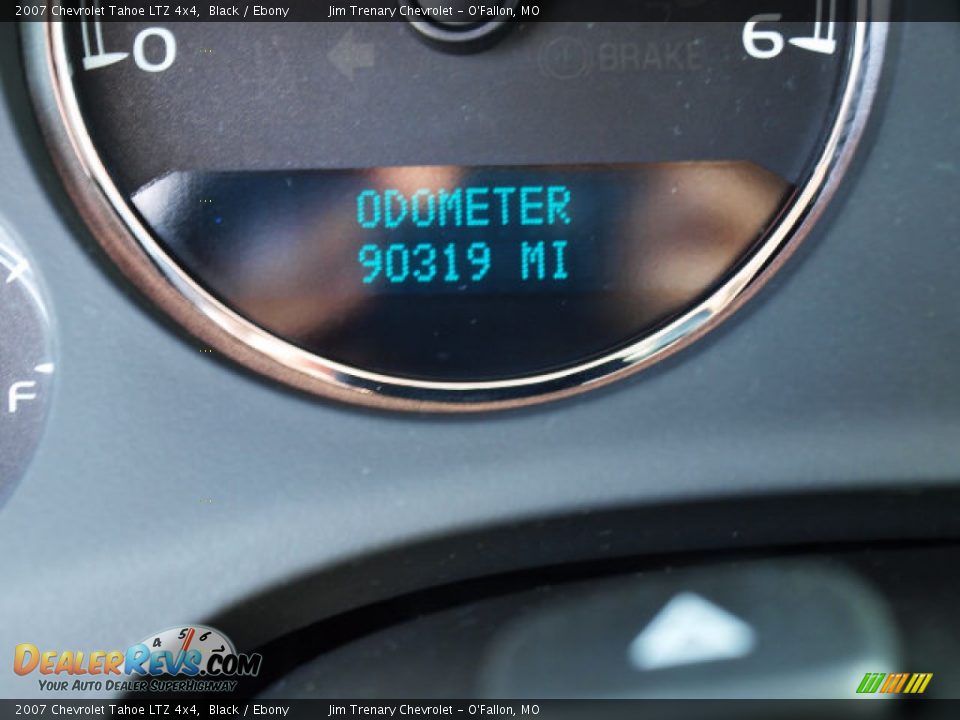This screenshot has width=960, height=720.
Task: Click the circular brake warning symbol
Action: pos(561,57)
